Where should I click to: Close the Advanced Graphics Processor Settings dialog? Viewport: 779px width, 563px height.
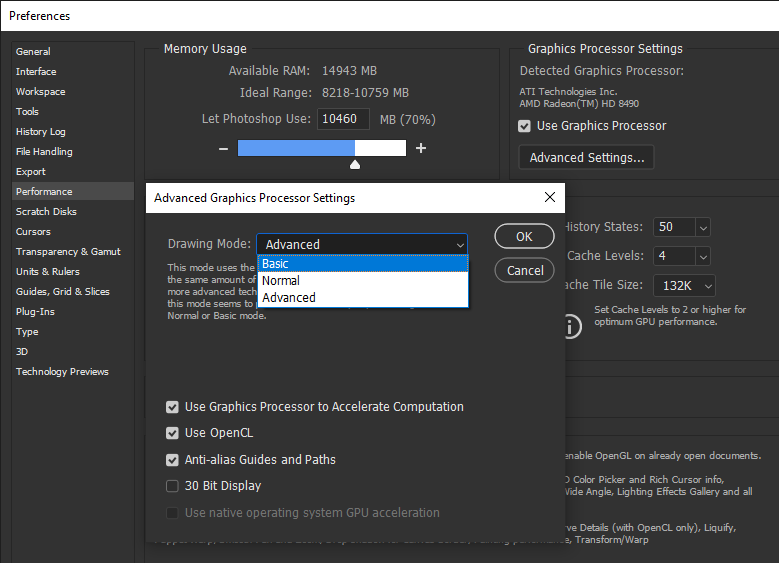coord(549,198)
